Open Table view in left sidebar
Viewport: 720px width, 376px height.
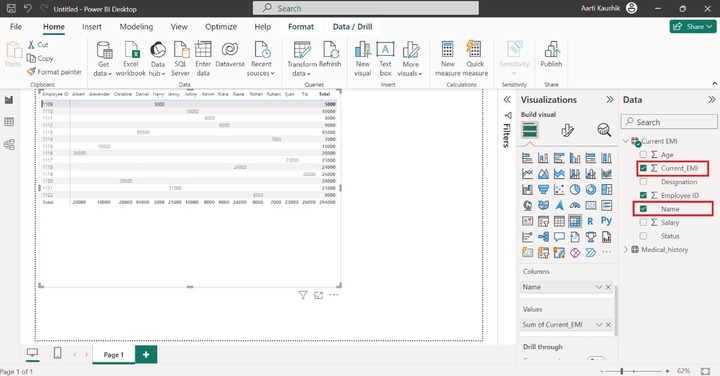(9, 122)
